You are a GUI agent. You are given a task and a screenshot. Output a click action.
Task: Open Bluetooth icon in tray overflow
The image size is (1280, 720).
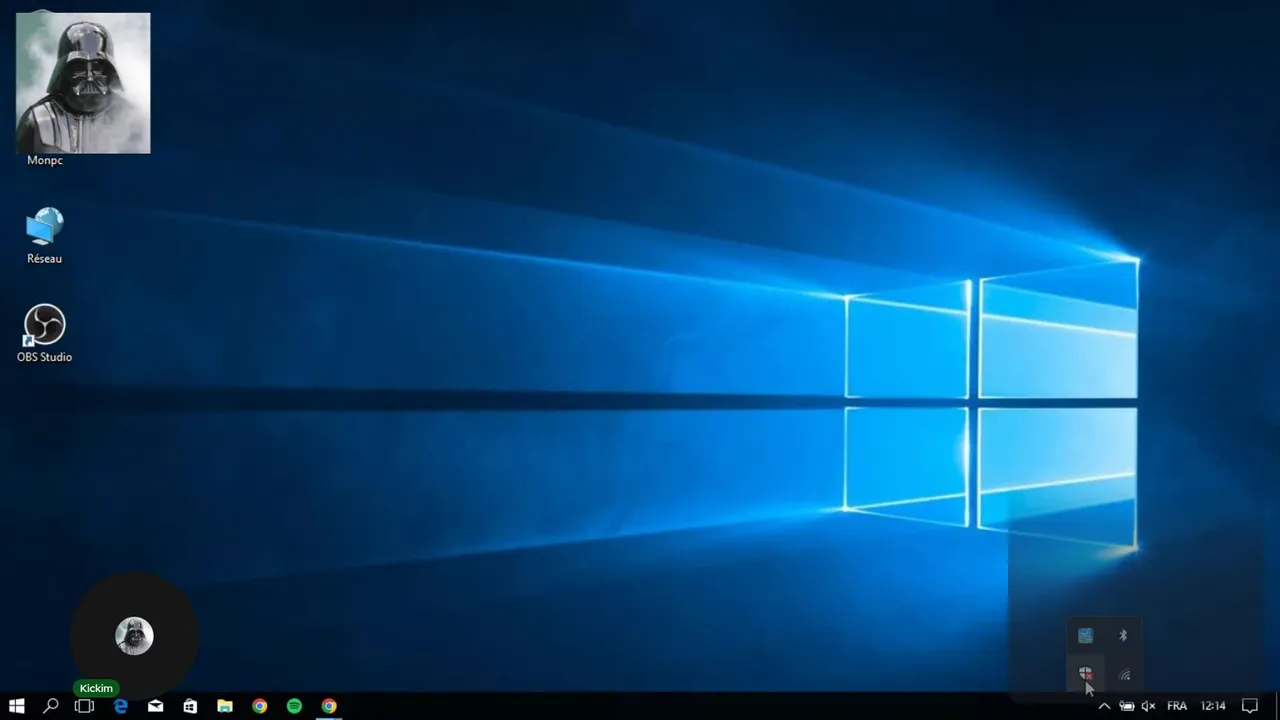tap(1123, 635)
